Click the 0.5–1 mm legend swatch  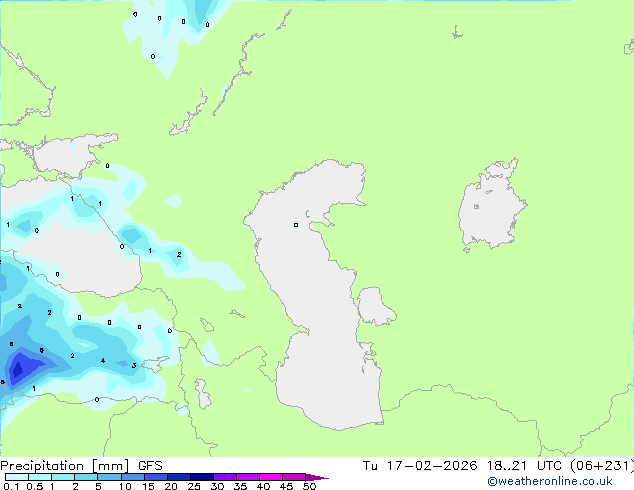(x=40, y=477)
